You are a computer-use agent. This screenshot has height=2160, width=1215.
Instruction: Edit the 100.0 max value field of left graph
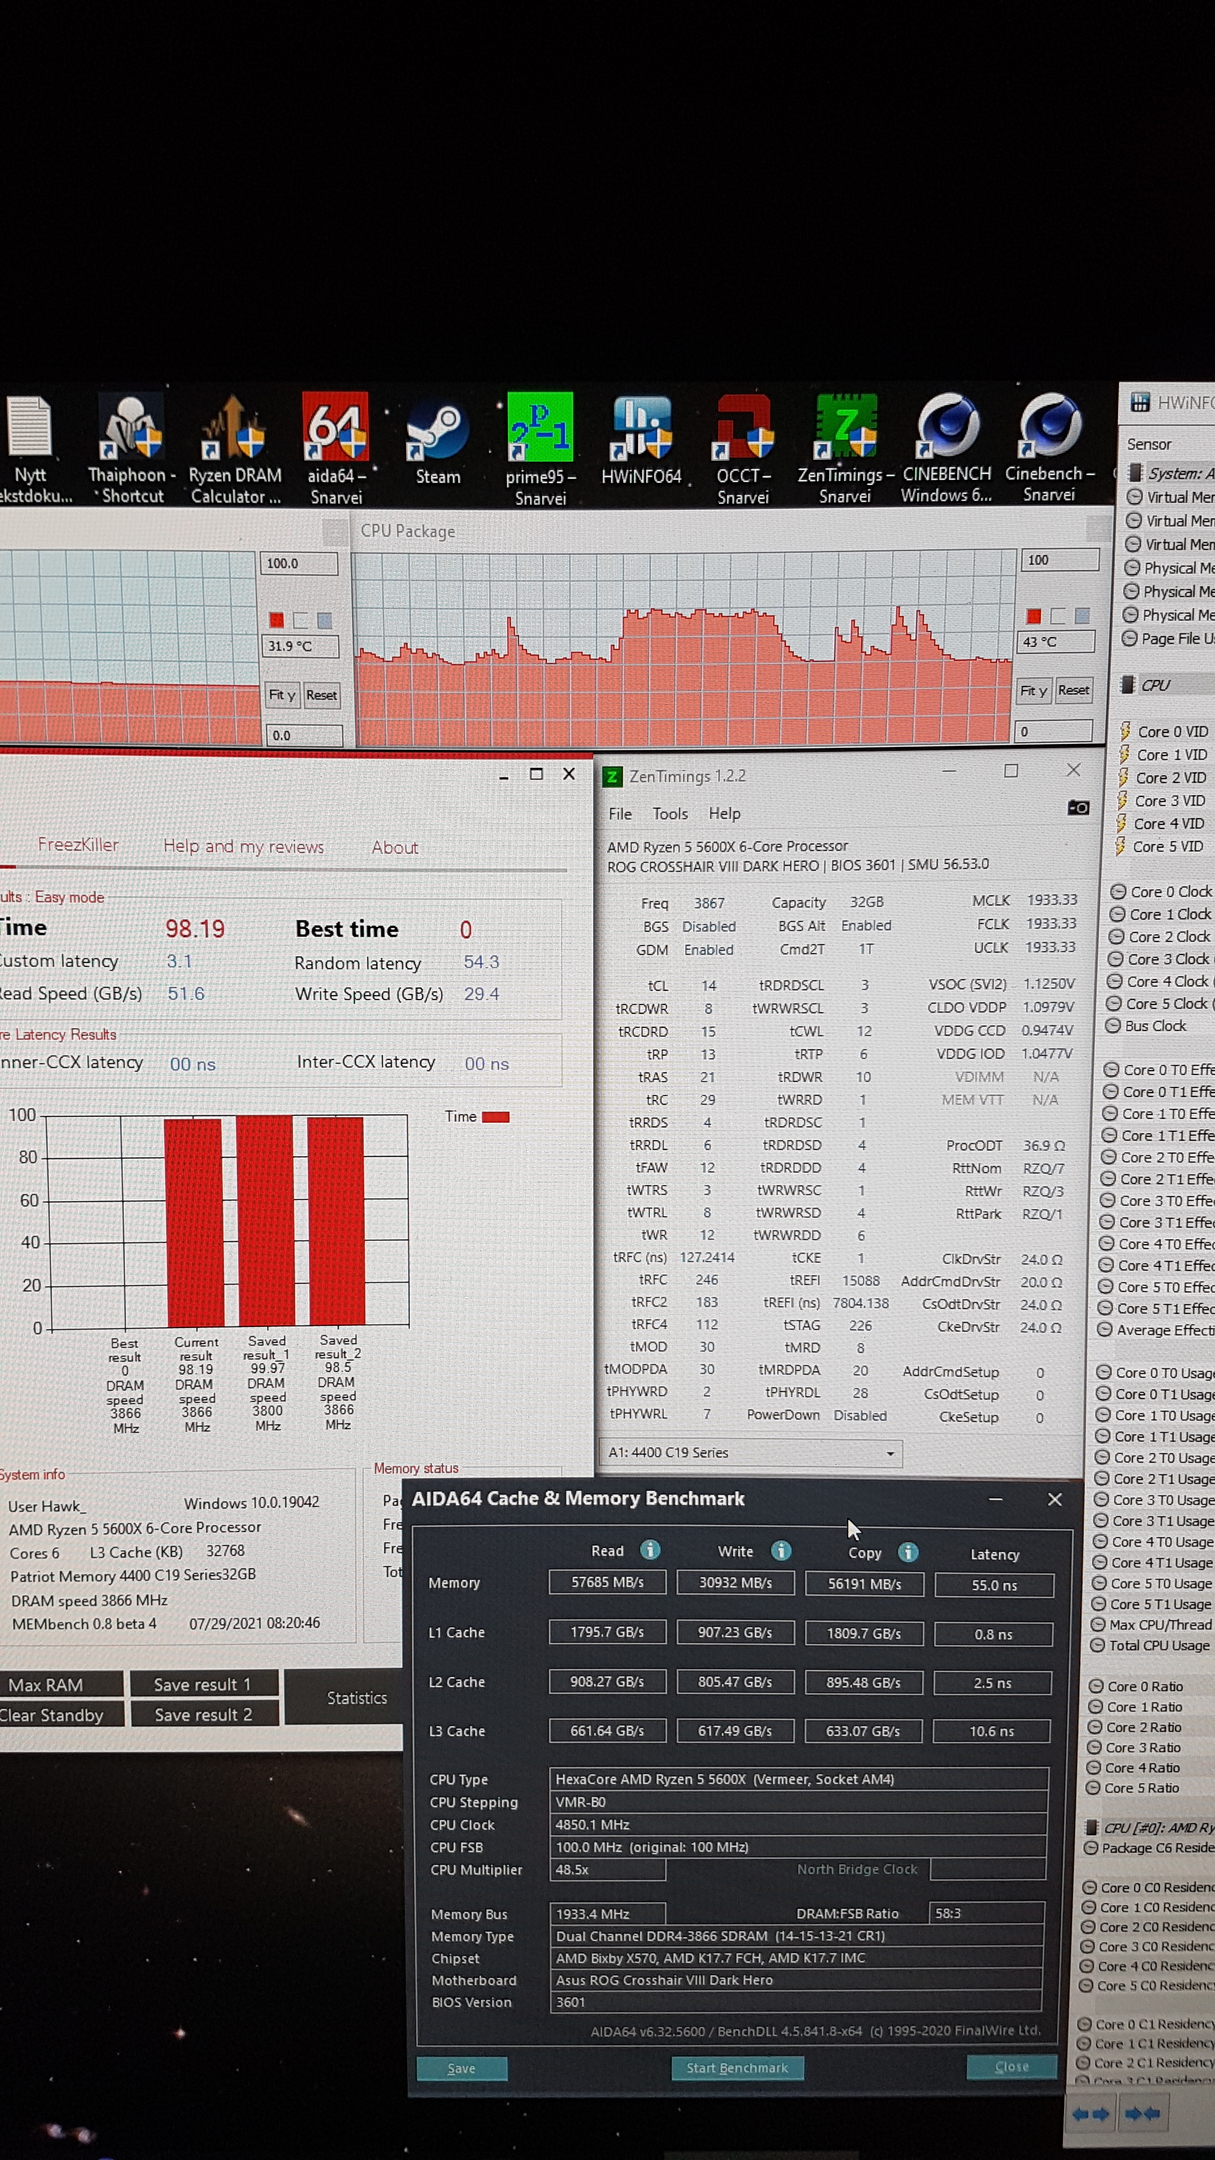click(x=299, y=564)
